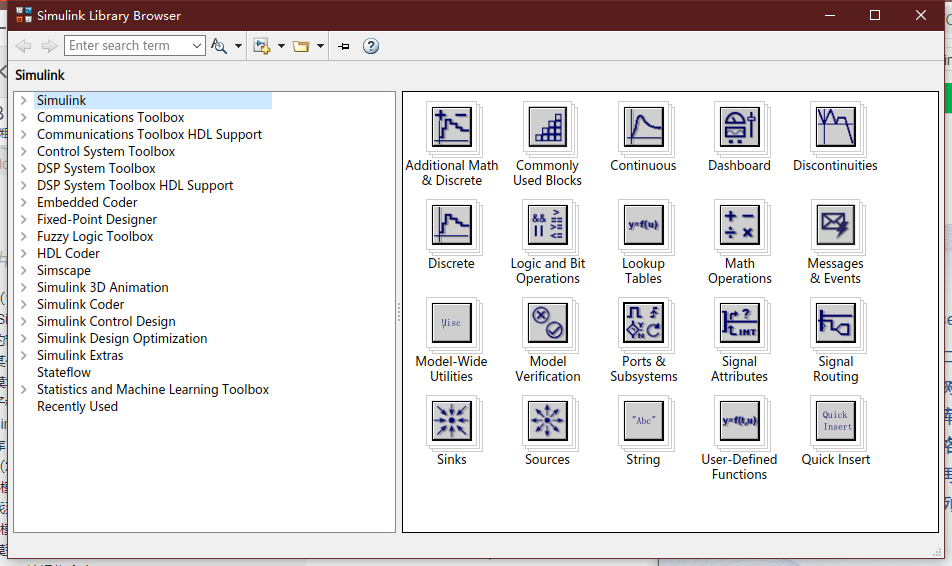Select DSP System Toolbox HDL Support

pos(135,185)
